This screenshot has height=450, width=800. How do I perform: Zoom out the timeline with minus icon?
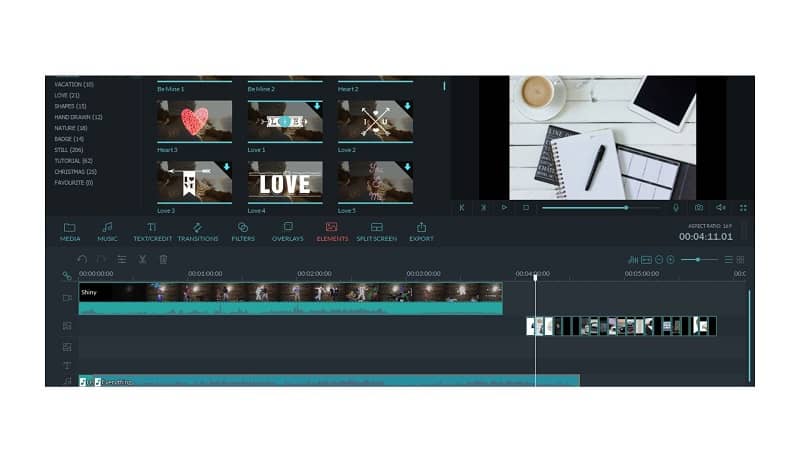[x=659, y=260]
